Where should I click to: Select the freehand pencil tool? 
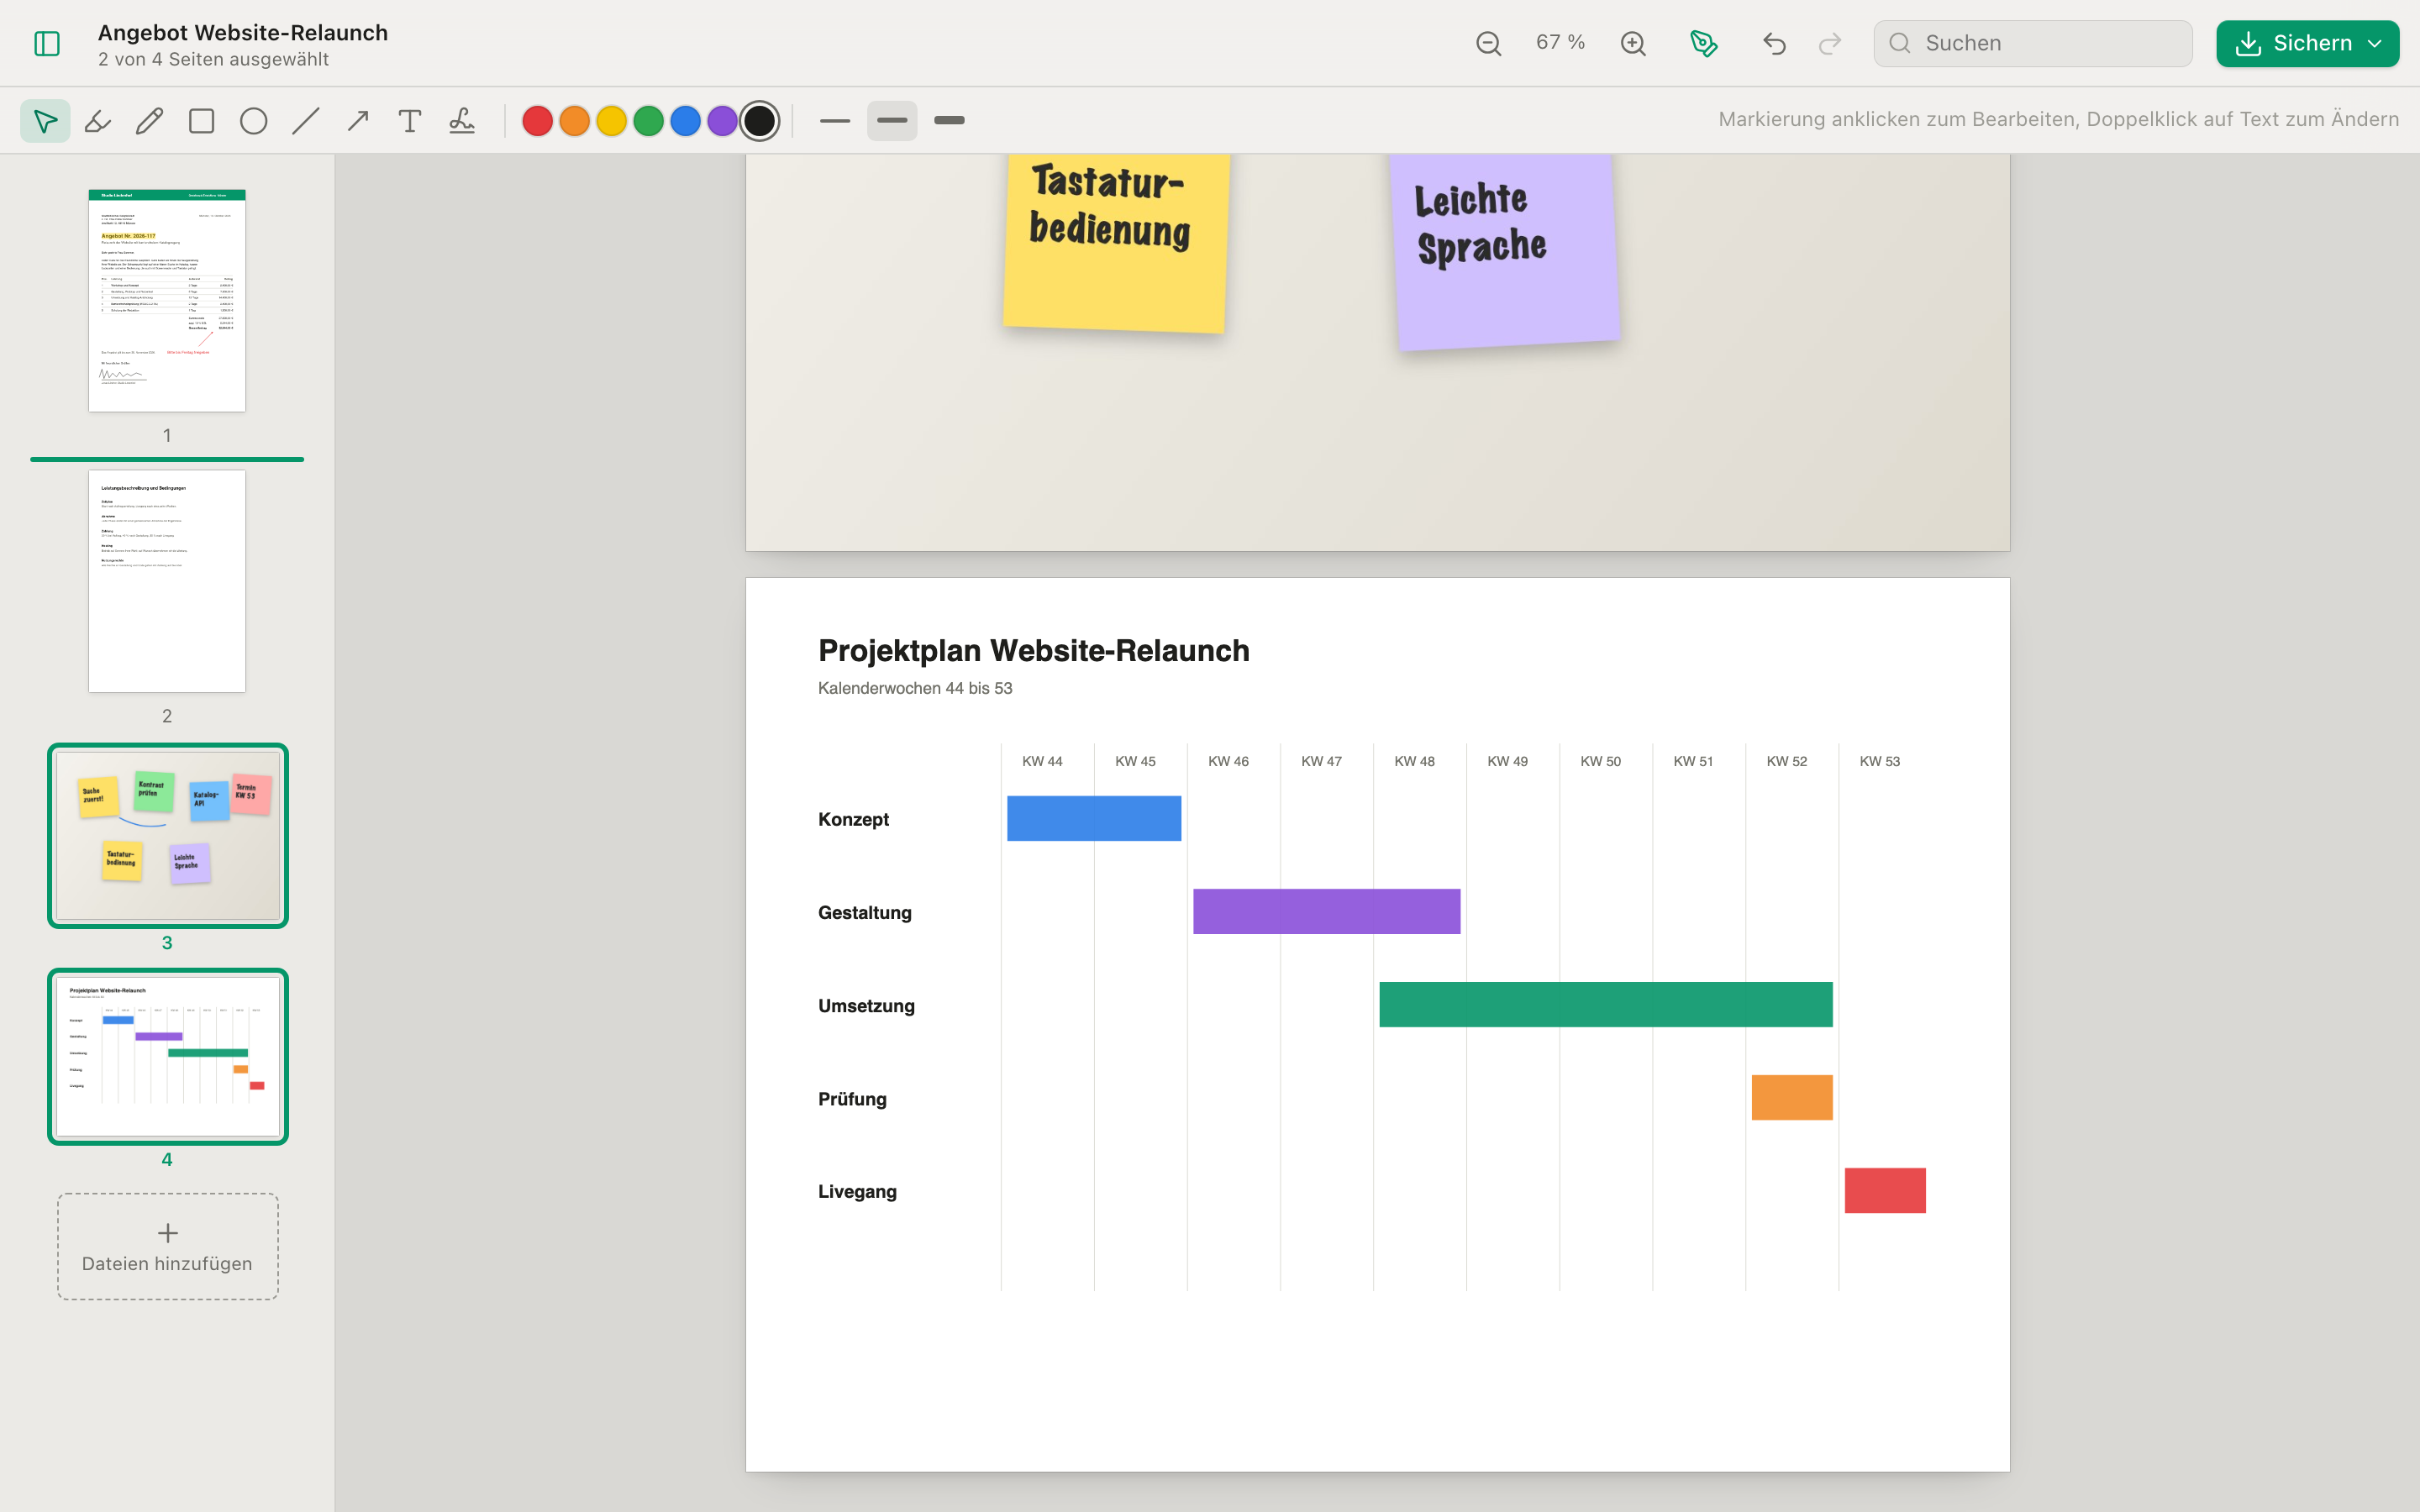pyautogui.click(x=150, y=121)
